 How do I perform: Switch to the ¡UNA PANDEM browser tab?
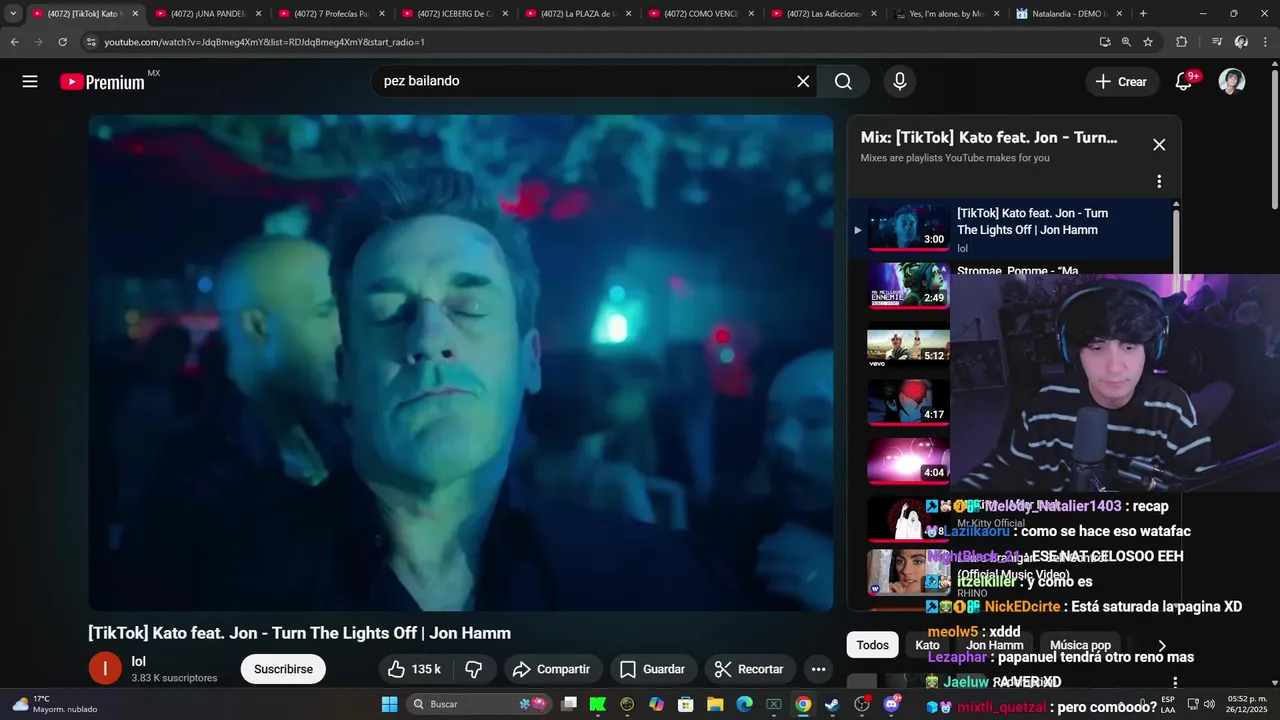pos(207,14)
